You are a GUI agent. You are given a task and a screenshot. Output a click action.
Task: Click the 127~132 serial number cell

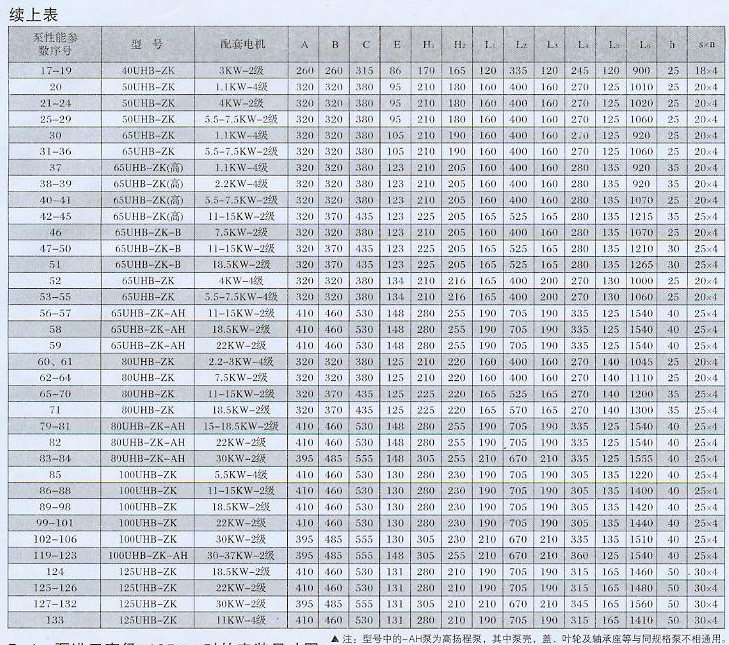[55, 603]
